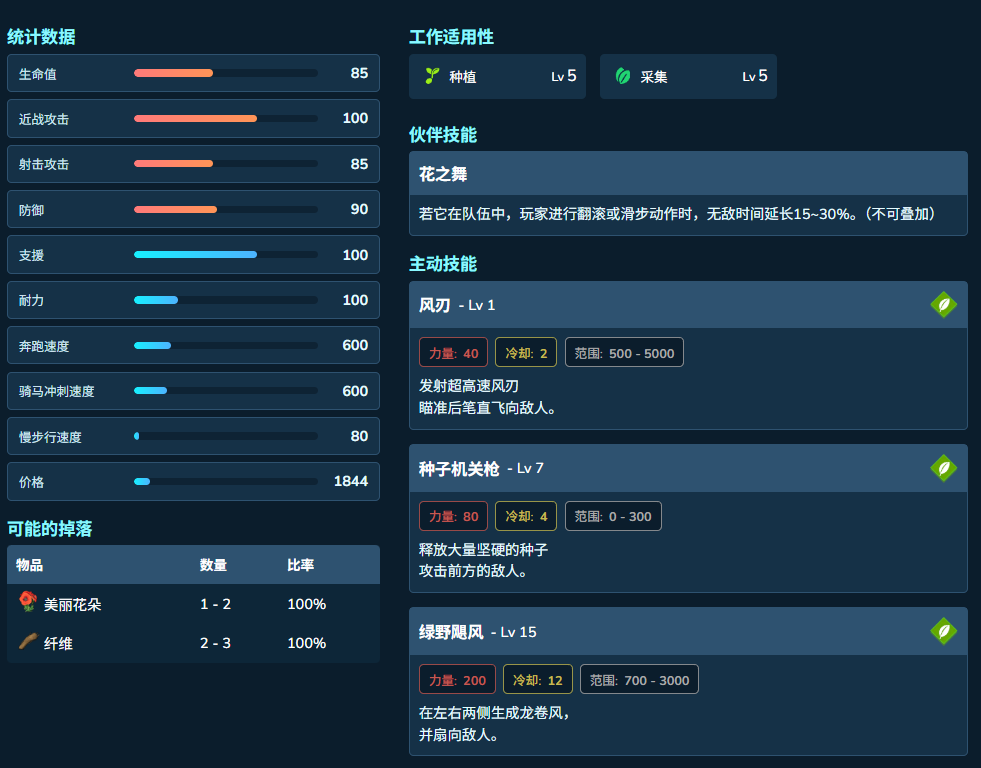The width and height of the screenshot is (981, 768).
Task: Click the 比率 column header
Action: (301, 565)
